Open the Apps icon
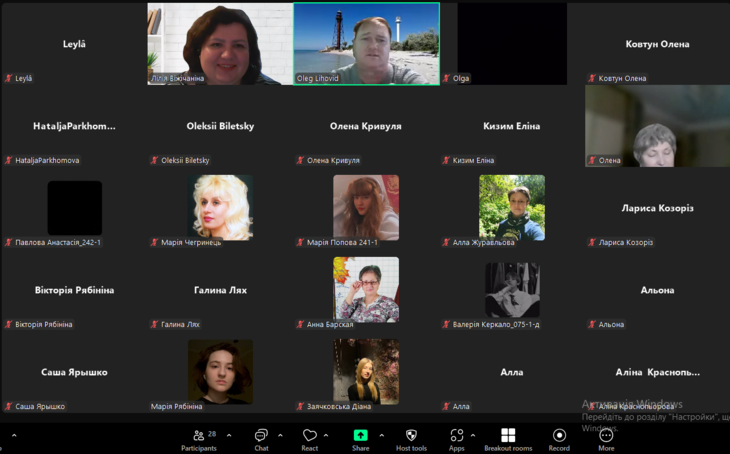730x454 pixels. point(457,435)
